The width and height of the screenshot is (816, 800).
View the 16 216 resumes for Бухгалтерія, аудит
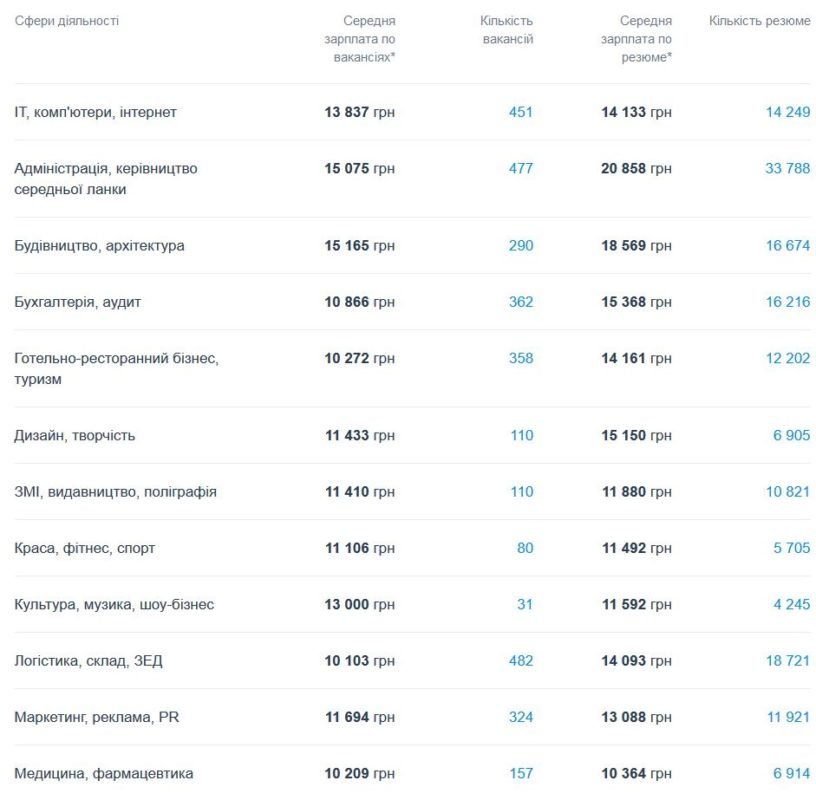coord(787,302)
